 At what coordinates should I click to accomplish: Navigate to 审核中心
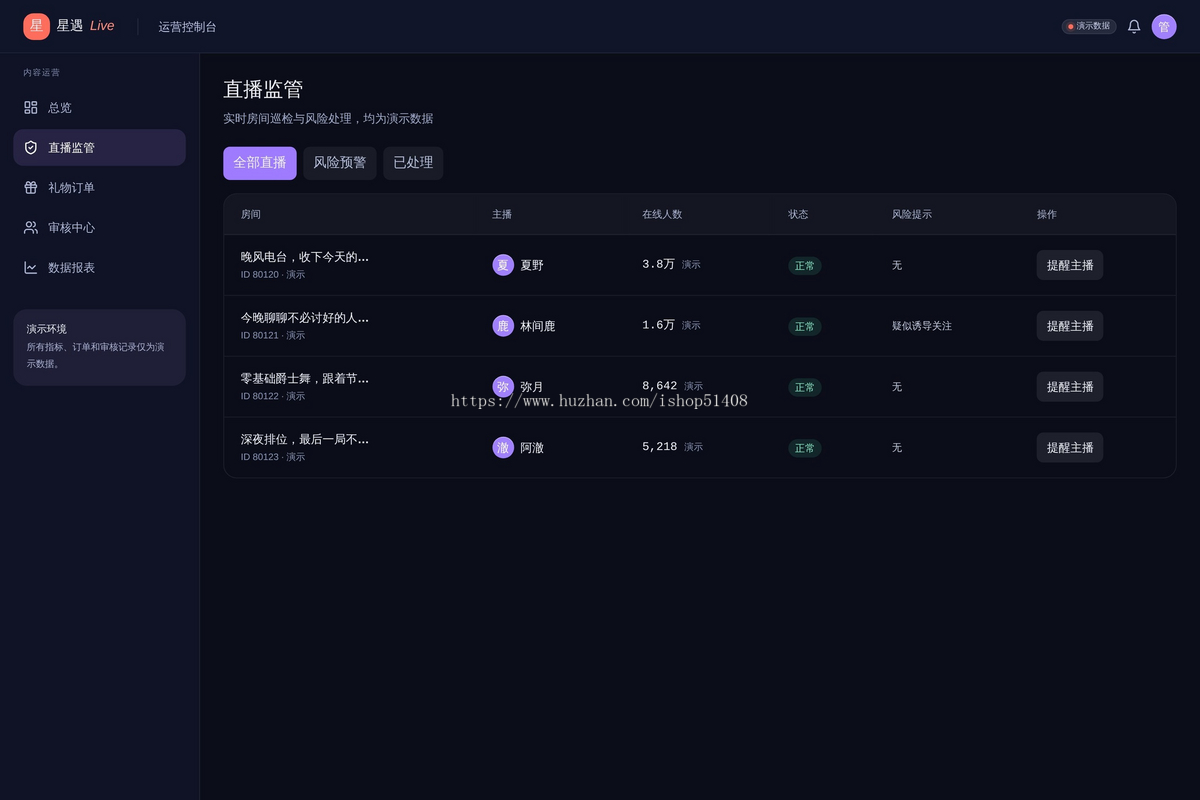point(99,227)
